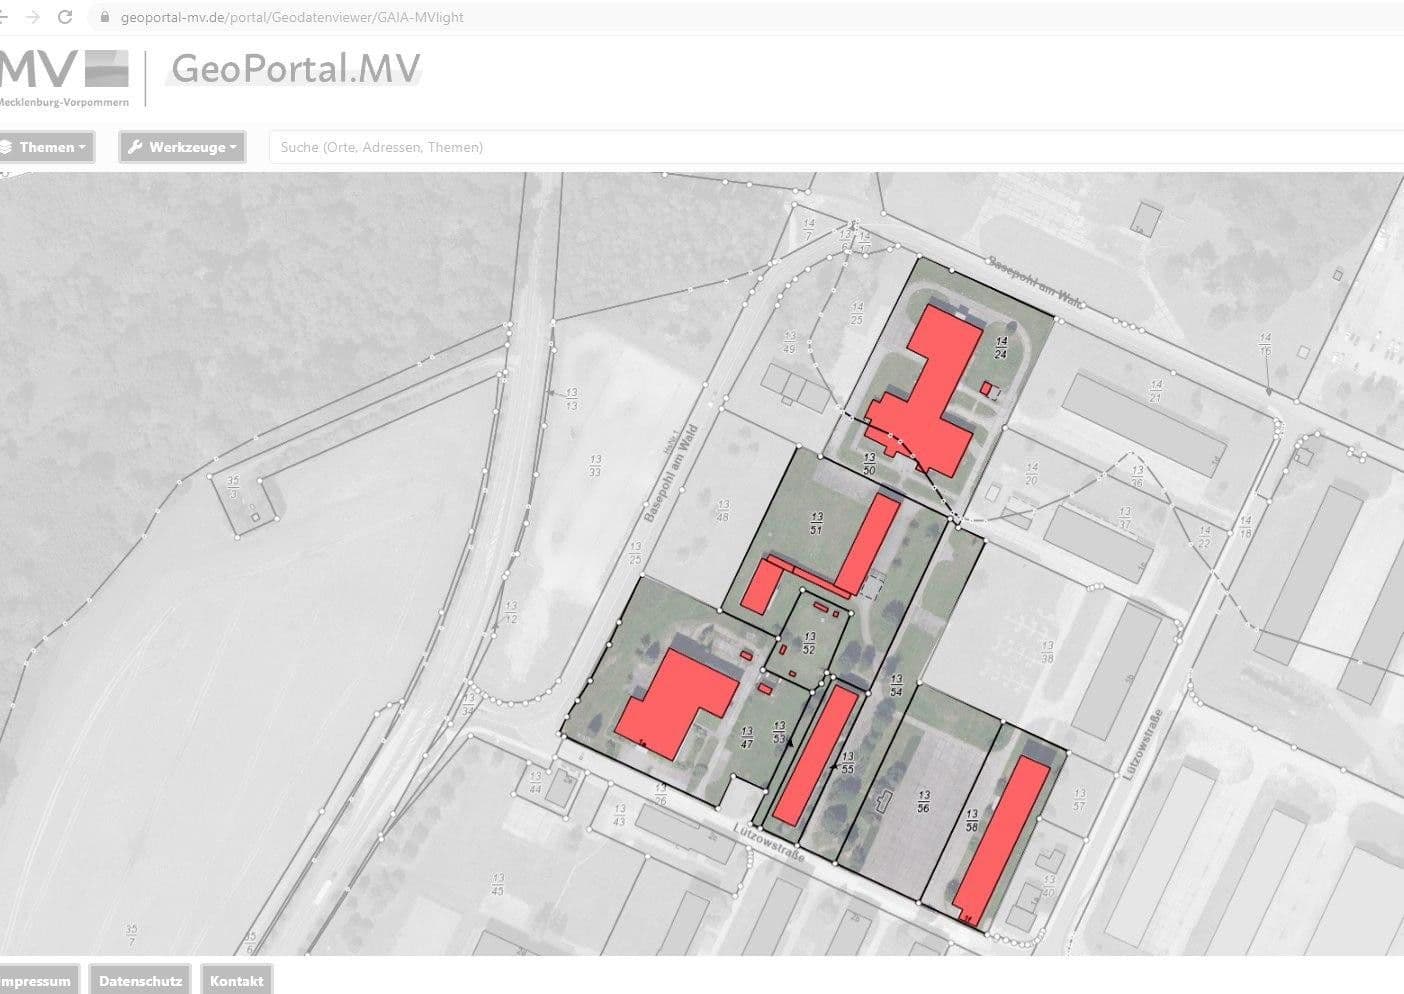The image size is (1404, 994).
Task: Open the Datenschutz page
Action: coord(139,980)
